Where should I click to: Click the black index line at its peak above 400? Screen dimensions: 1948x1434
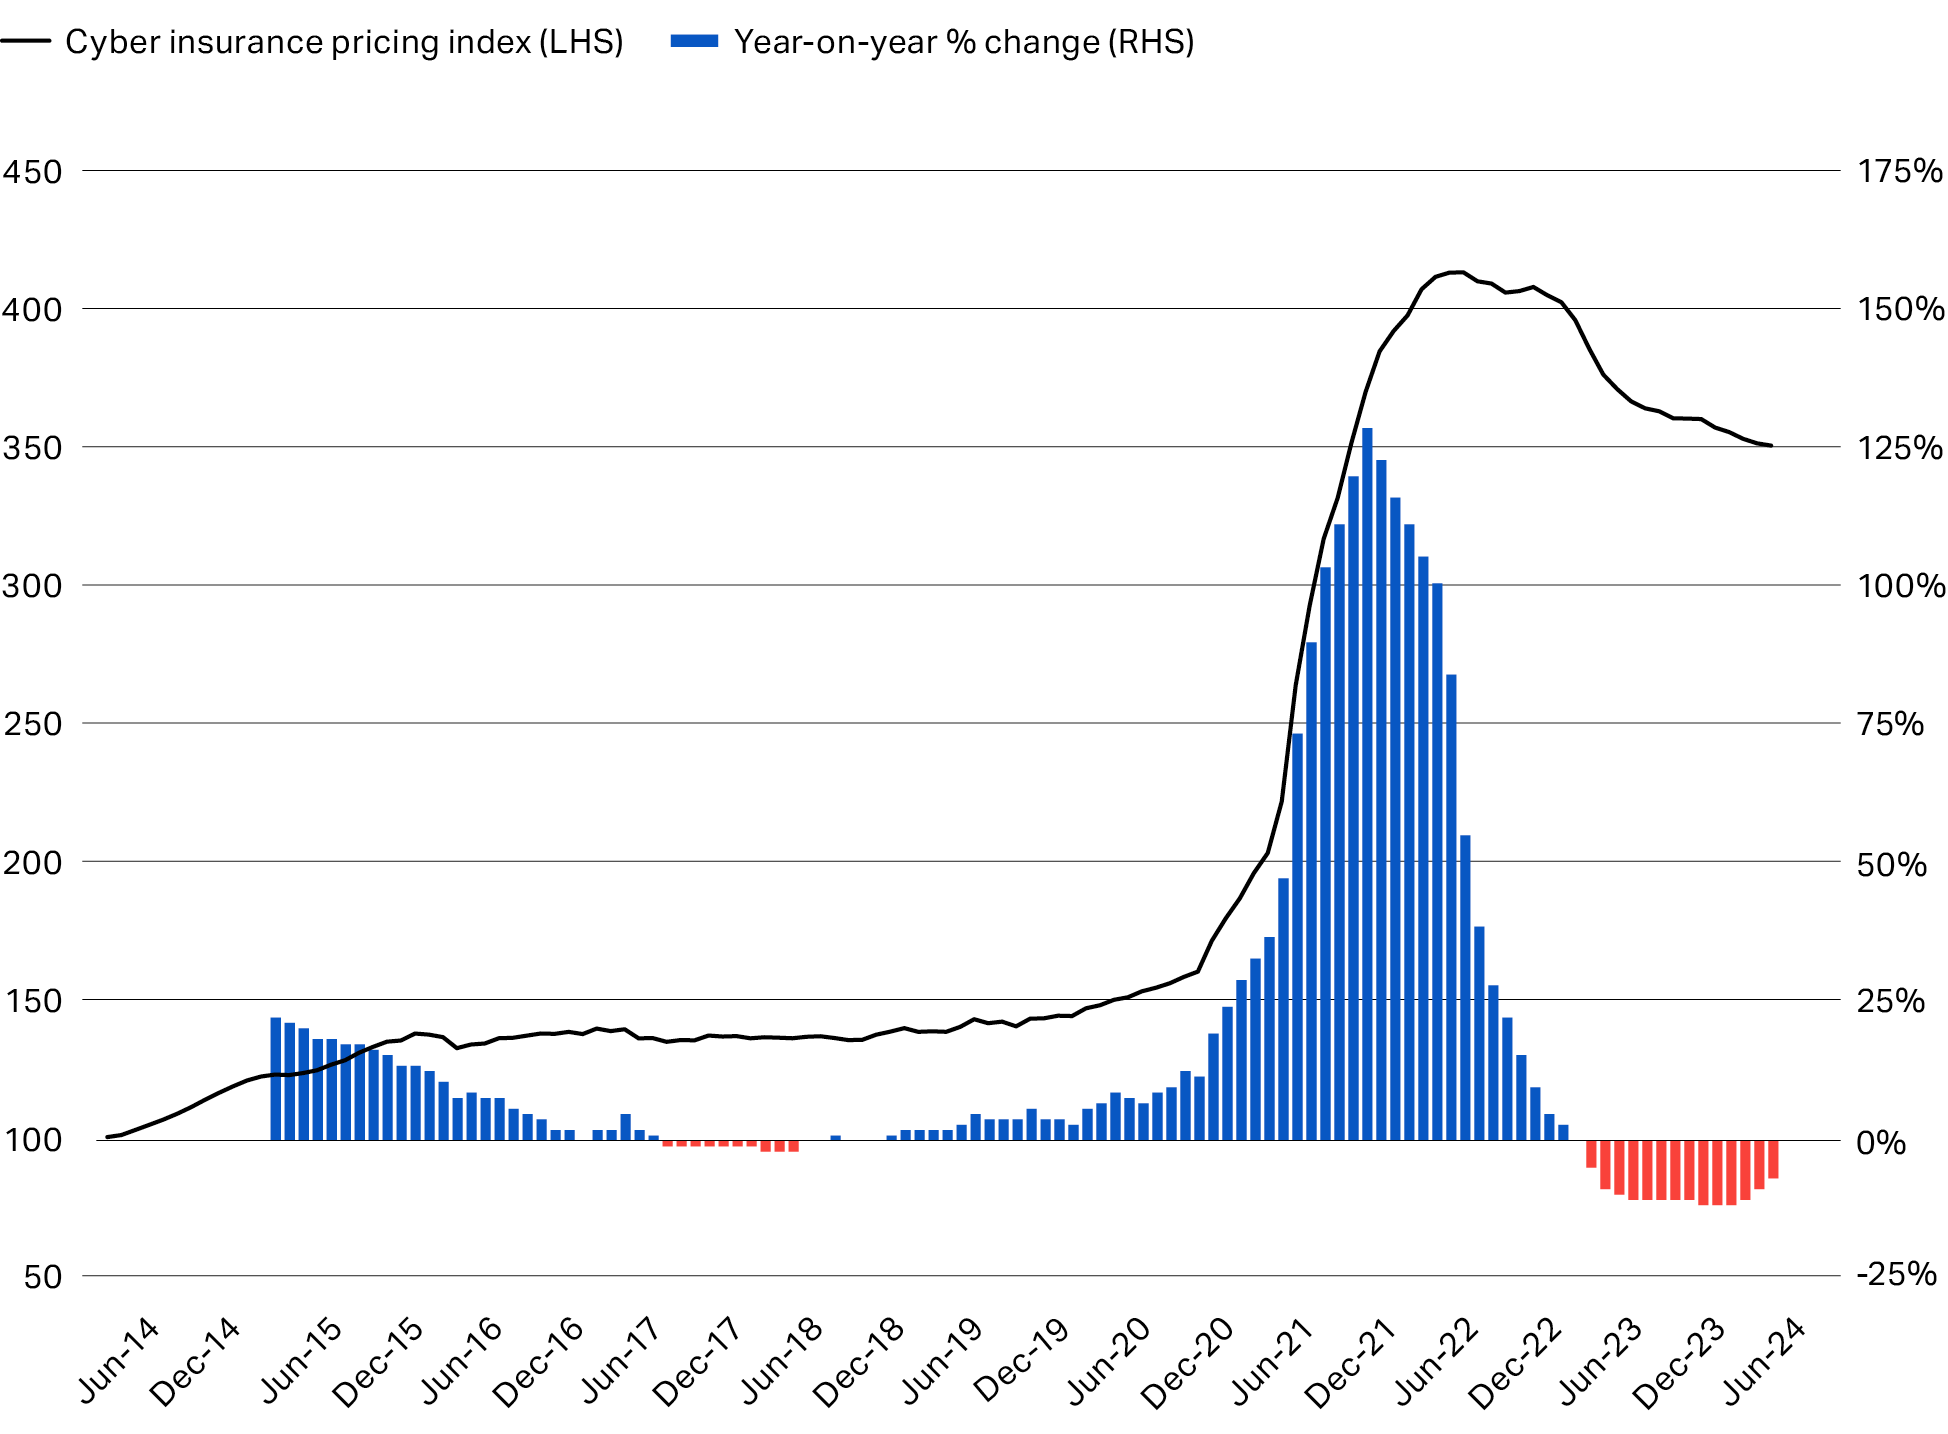coord(1457,272)
